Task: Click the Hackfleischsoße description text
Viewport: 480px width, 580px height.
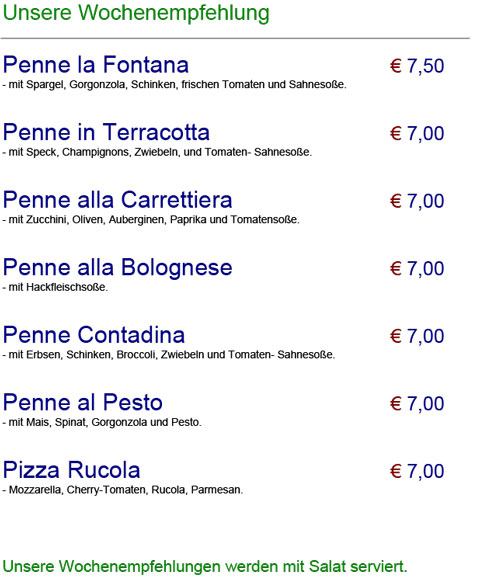Action: 55,287
